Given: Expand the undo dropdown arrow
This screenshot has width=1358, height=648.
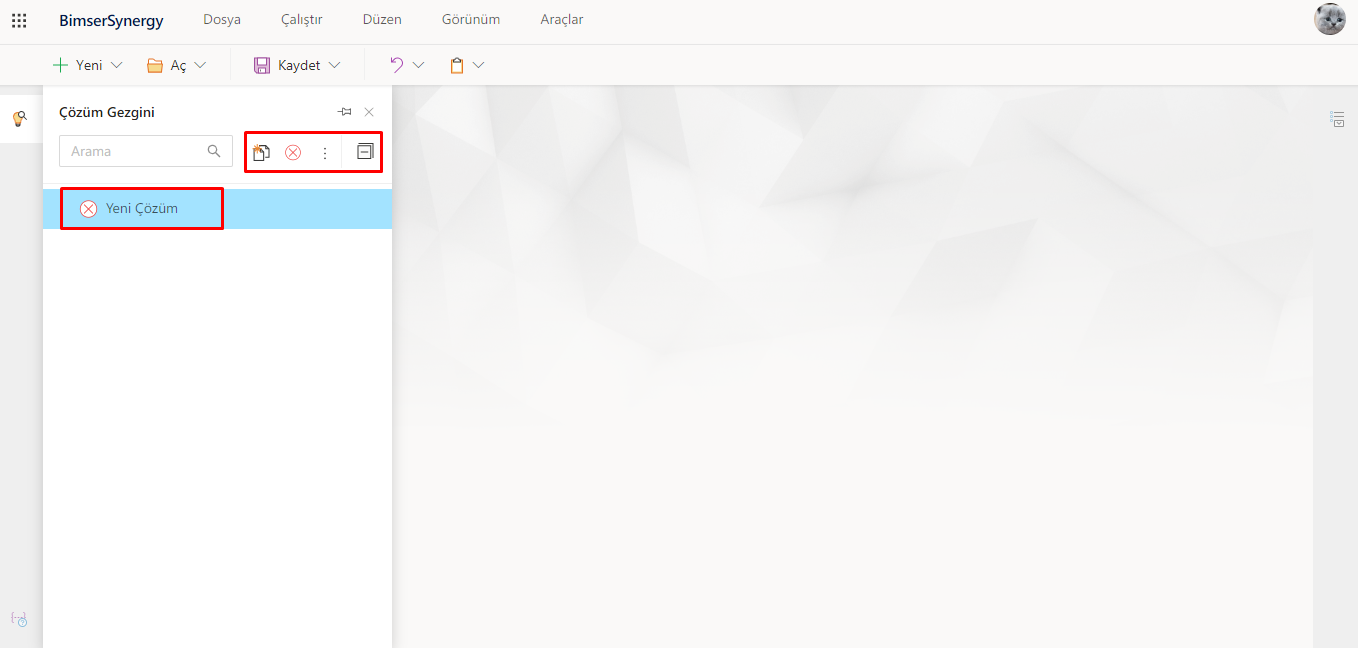Looking at the screenshot, I should tap(418, 65).
